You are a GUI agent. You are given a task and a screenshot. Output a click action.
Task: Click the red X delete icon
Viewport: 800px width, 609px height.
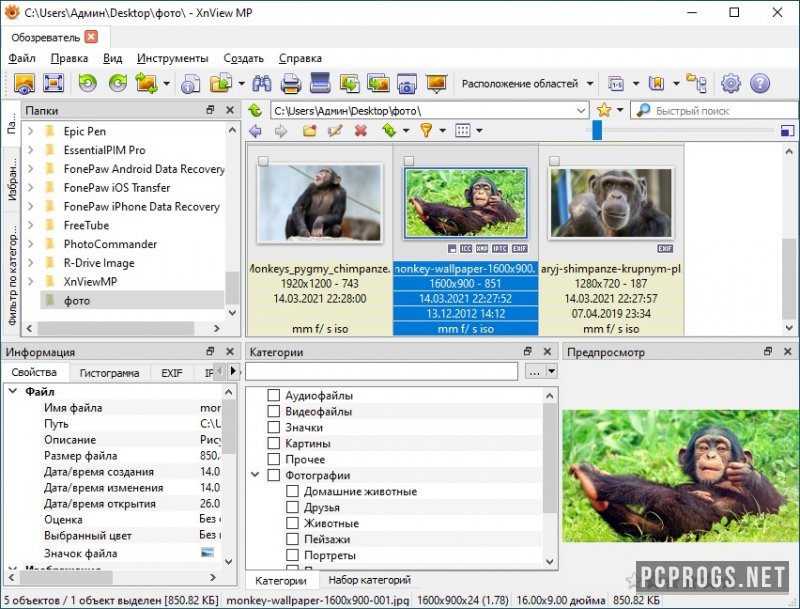(x=361, y=131)
